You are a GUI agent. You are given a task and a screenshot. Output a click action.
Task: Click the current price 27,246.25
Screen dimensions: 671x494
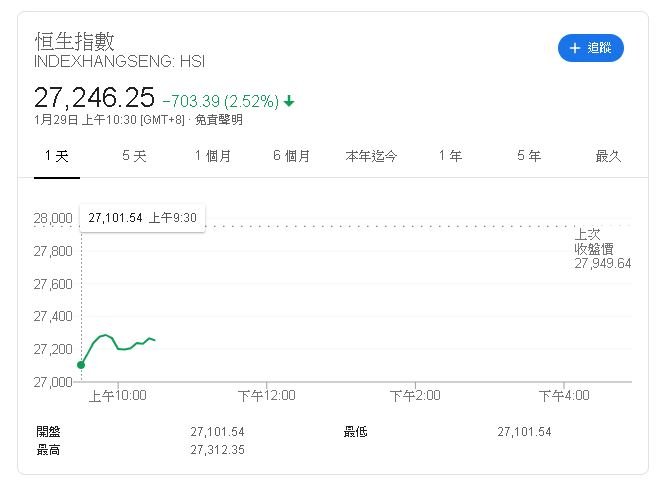(x=94, y=97)
